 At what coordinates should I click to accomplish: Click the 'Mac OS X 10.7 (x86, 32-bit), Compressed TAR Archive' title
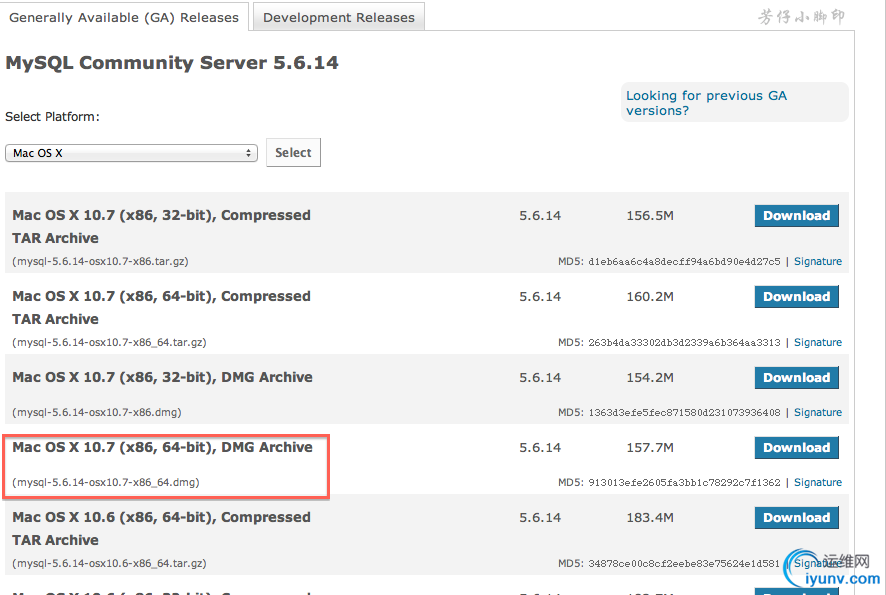(162, 227)
